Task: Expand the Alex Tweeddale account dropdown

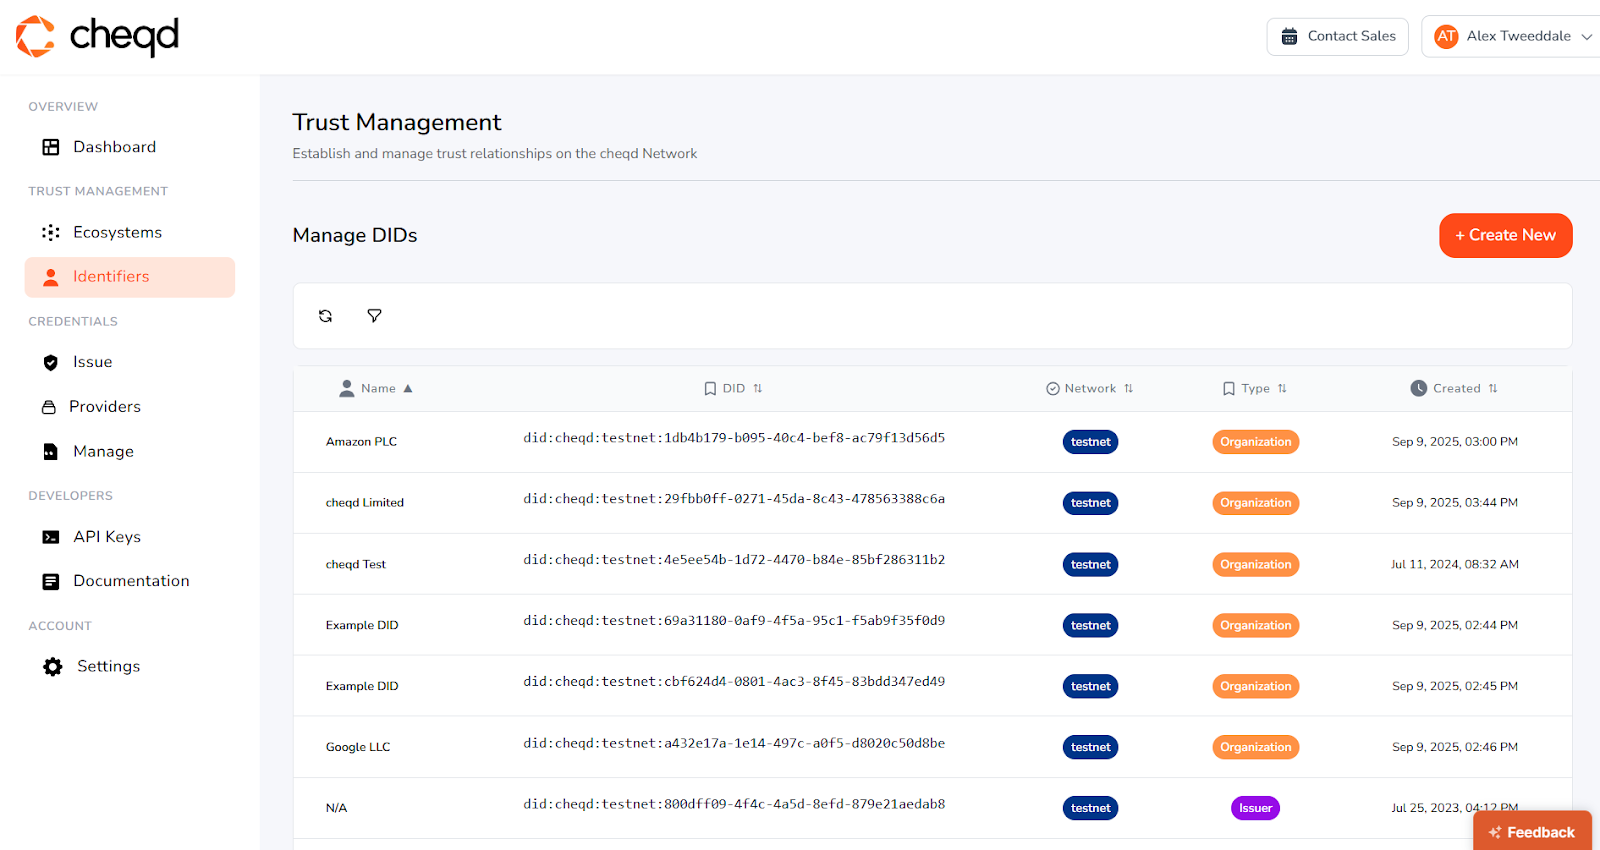Action: [x=1515, y=37]
